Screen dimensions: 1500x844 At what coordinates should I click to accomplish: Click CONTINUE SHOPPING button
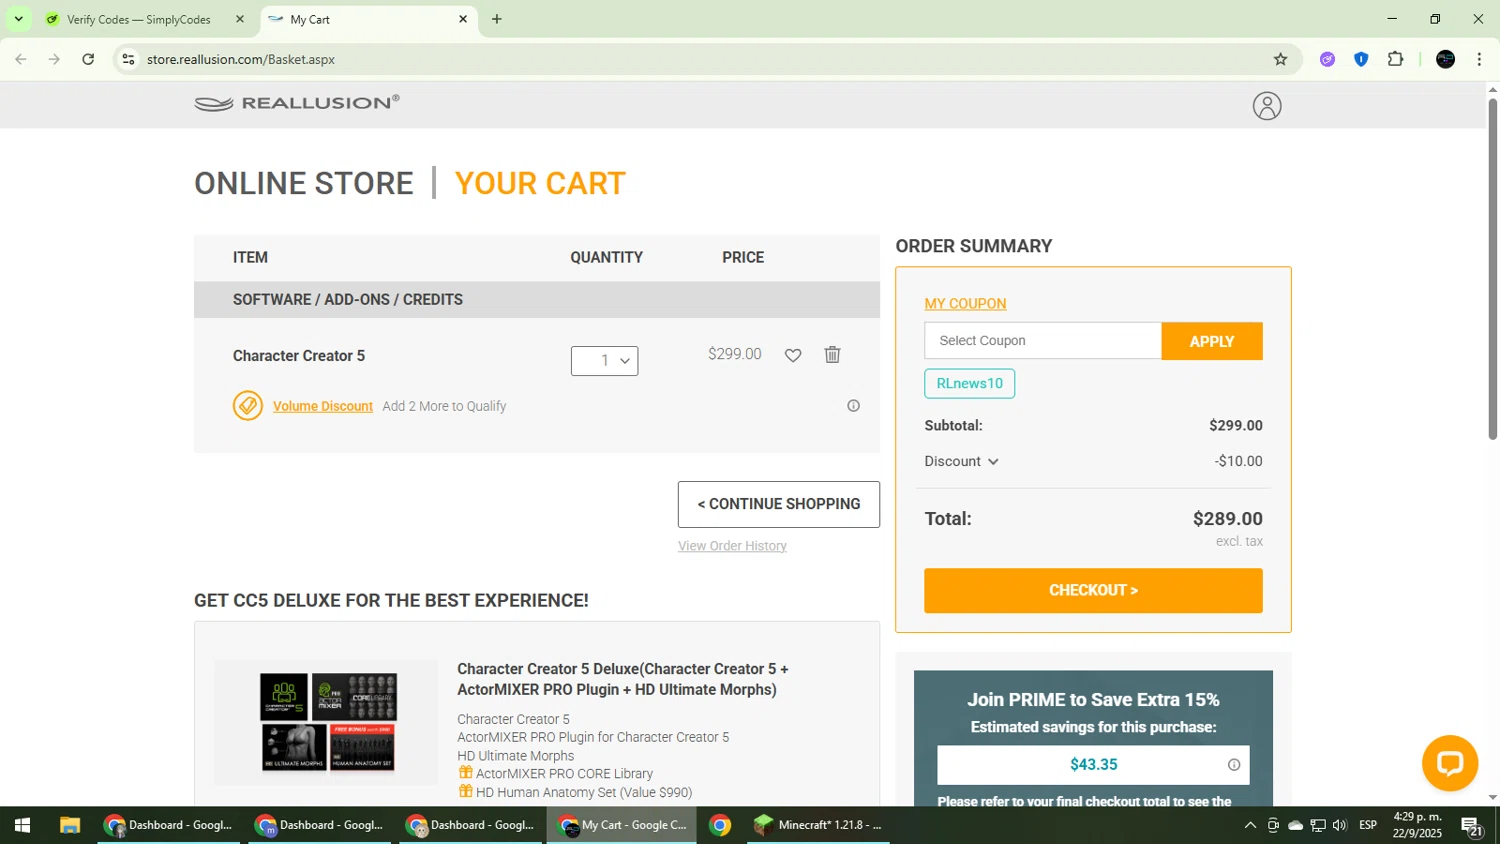[778, 504]
